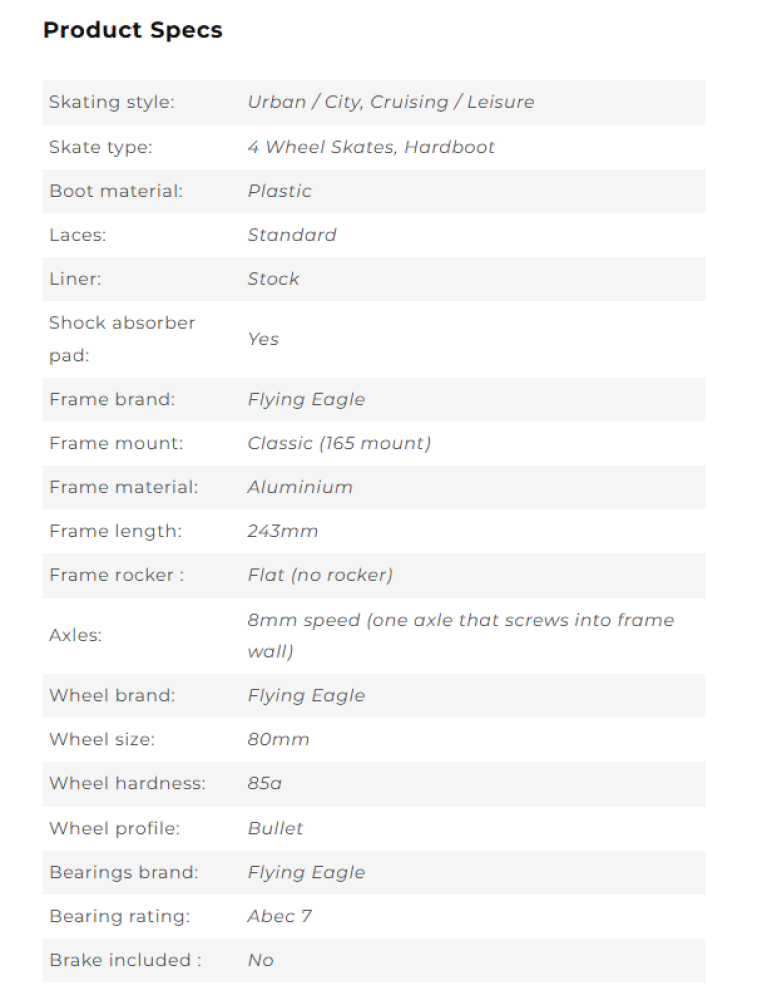762x1000 pixels.
Task: Click the Laces row Standard value
Action: (292, 235)
